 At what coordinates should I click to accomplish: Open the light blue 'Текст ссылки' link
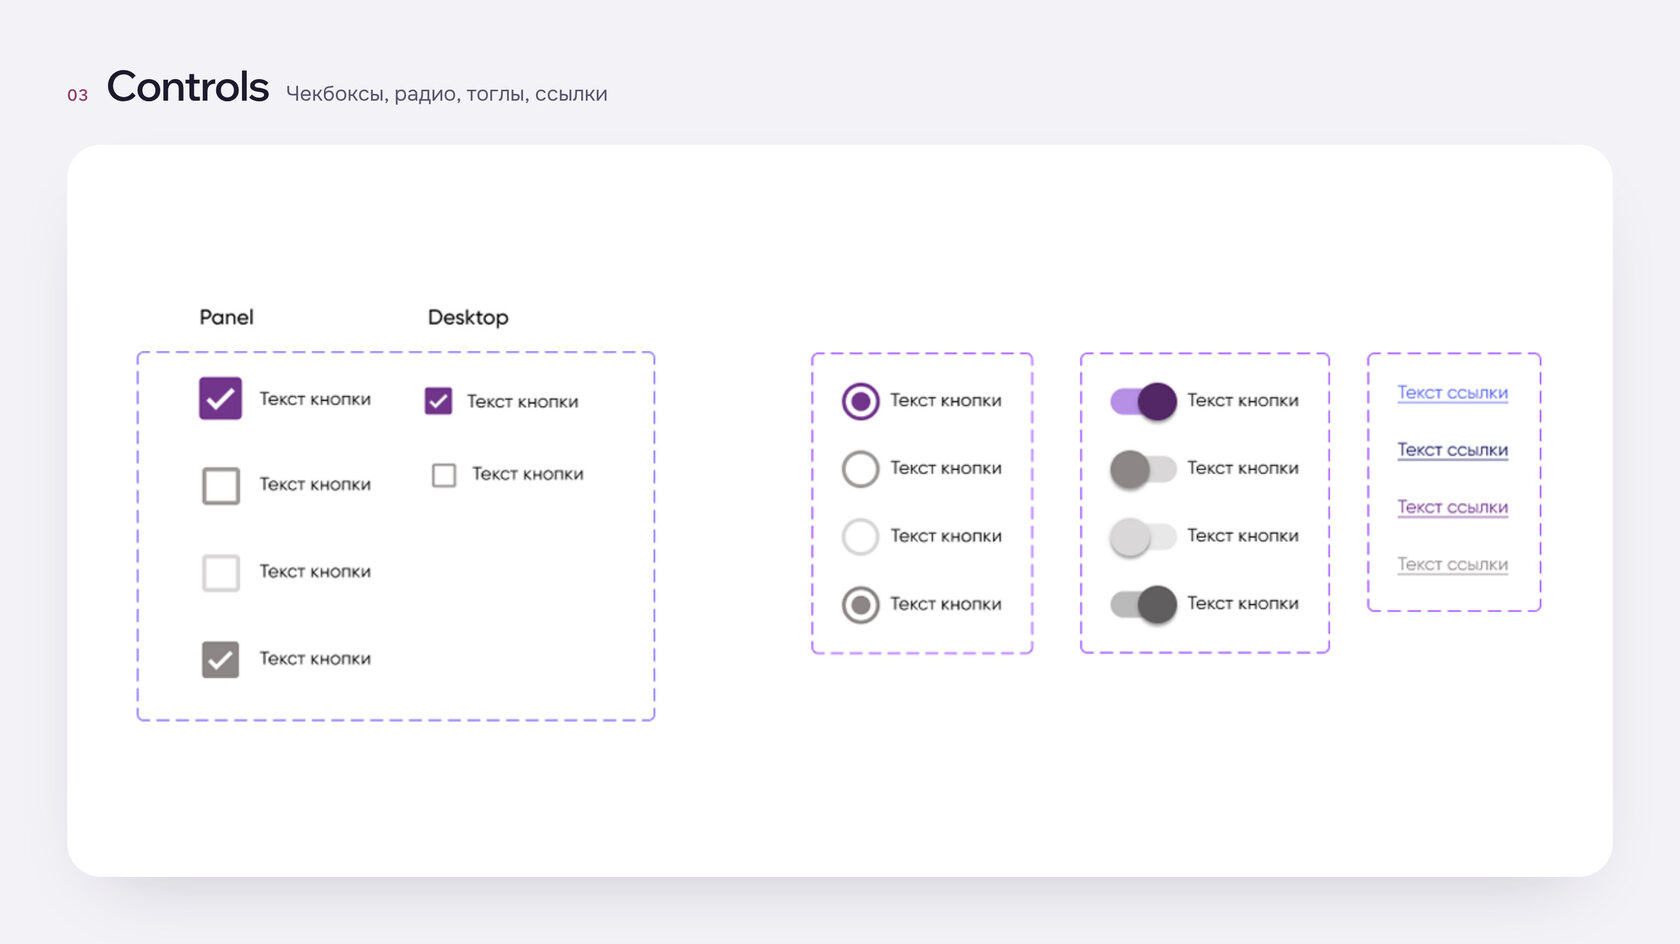click(x=1452, y=393)
